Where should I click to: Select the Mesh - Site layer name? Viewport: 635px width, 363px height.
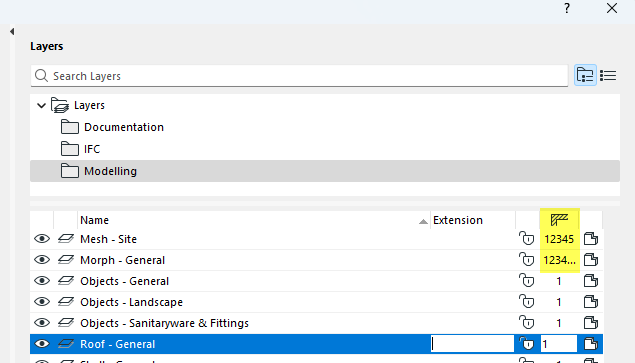tap(109, 239)
